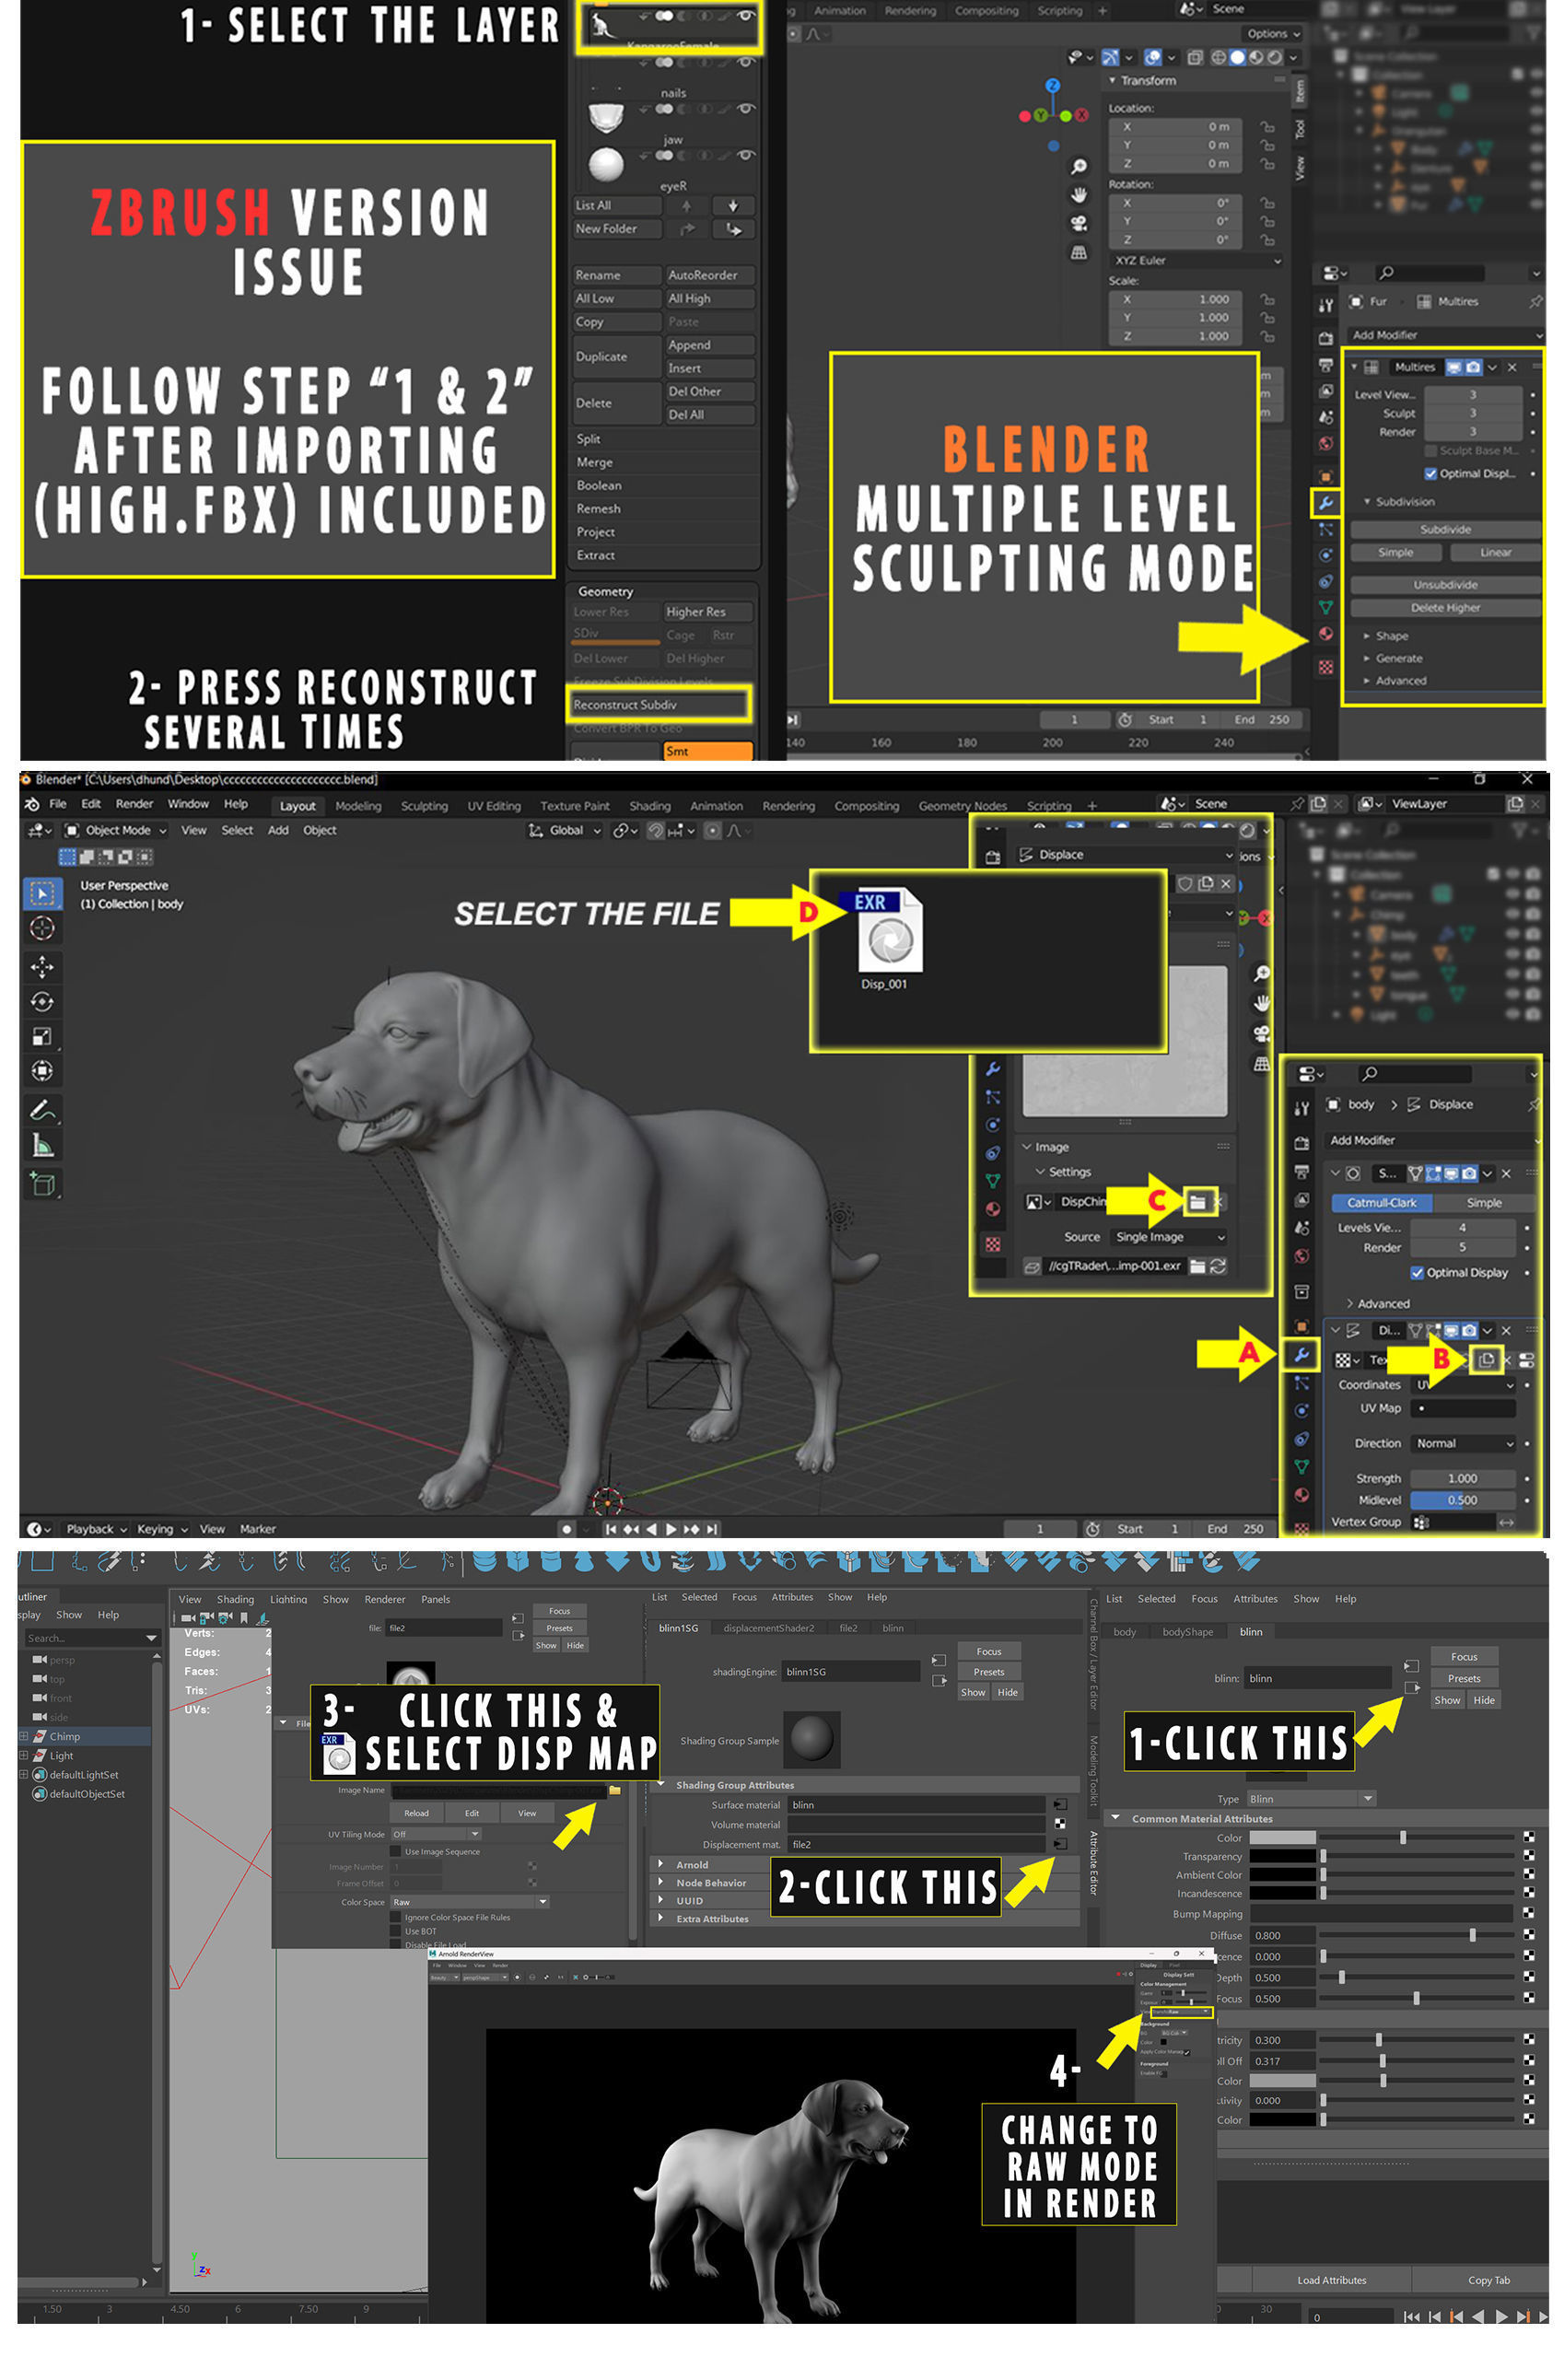Click grey Color swatch in Common Material Attributes

click(1281, 1837)
